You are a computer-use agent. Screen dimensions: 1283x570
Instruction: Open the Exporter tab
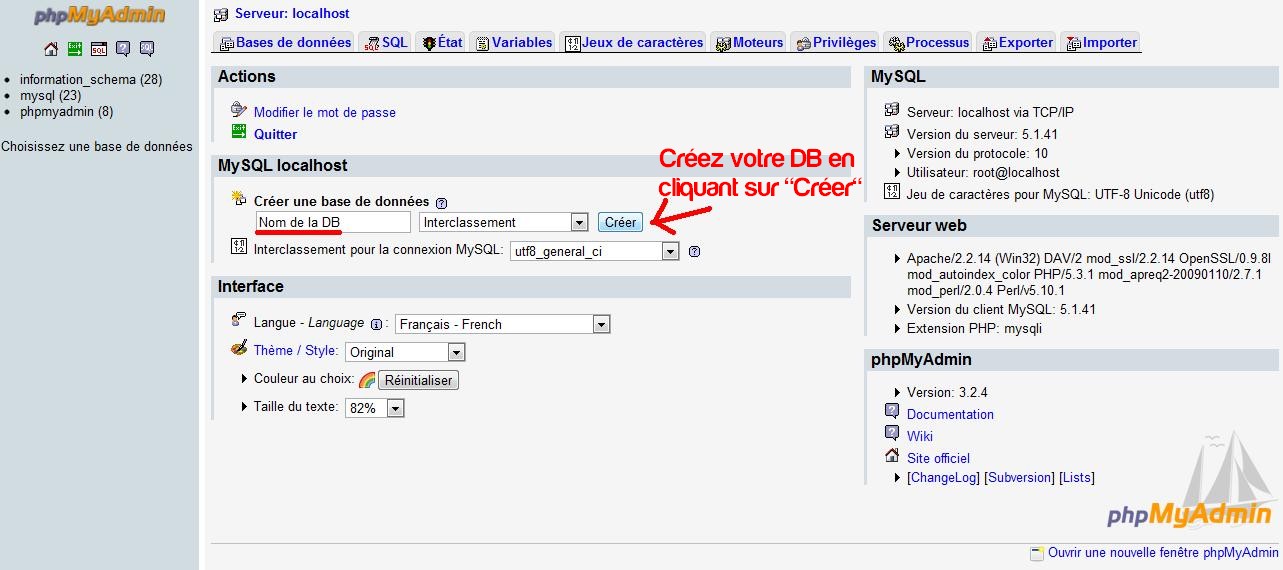(x=1017, y=43)
